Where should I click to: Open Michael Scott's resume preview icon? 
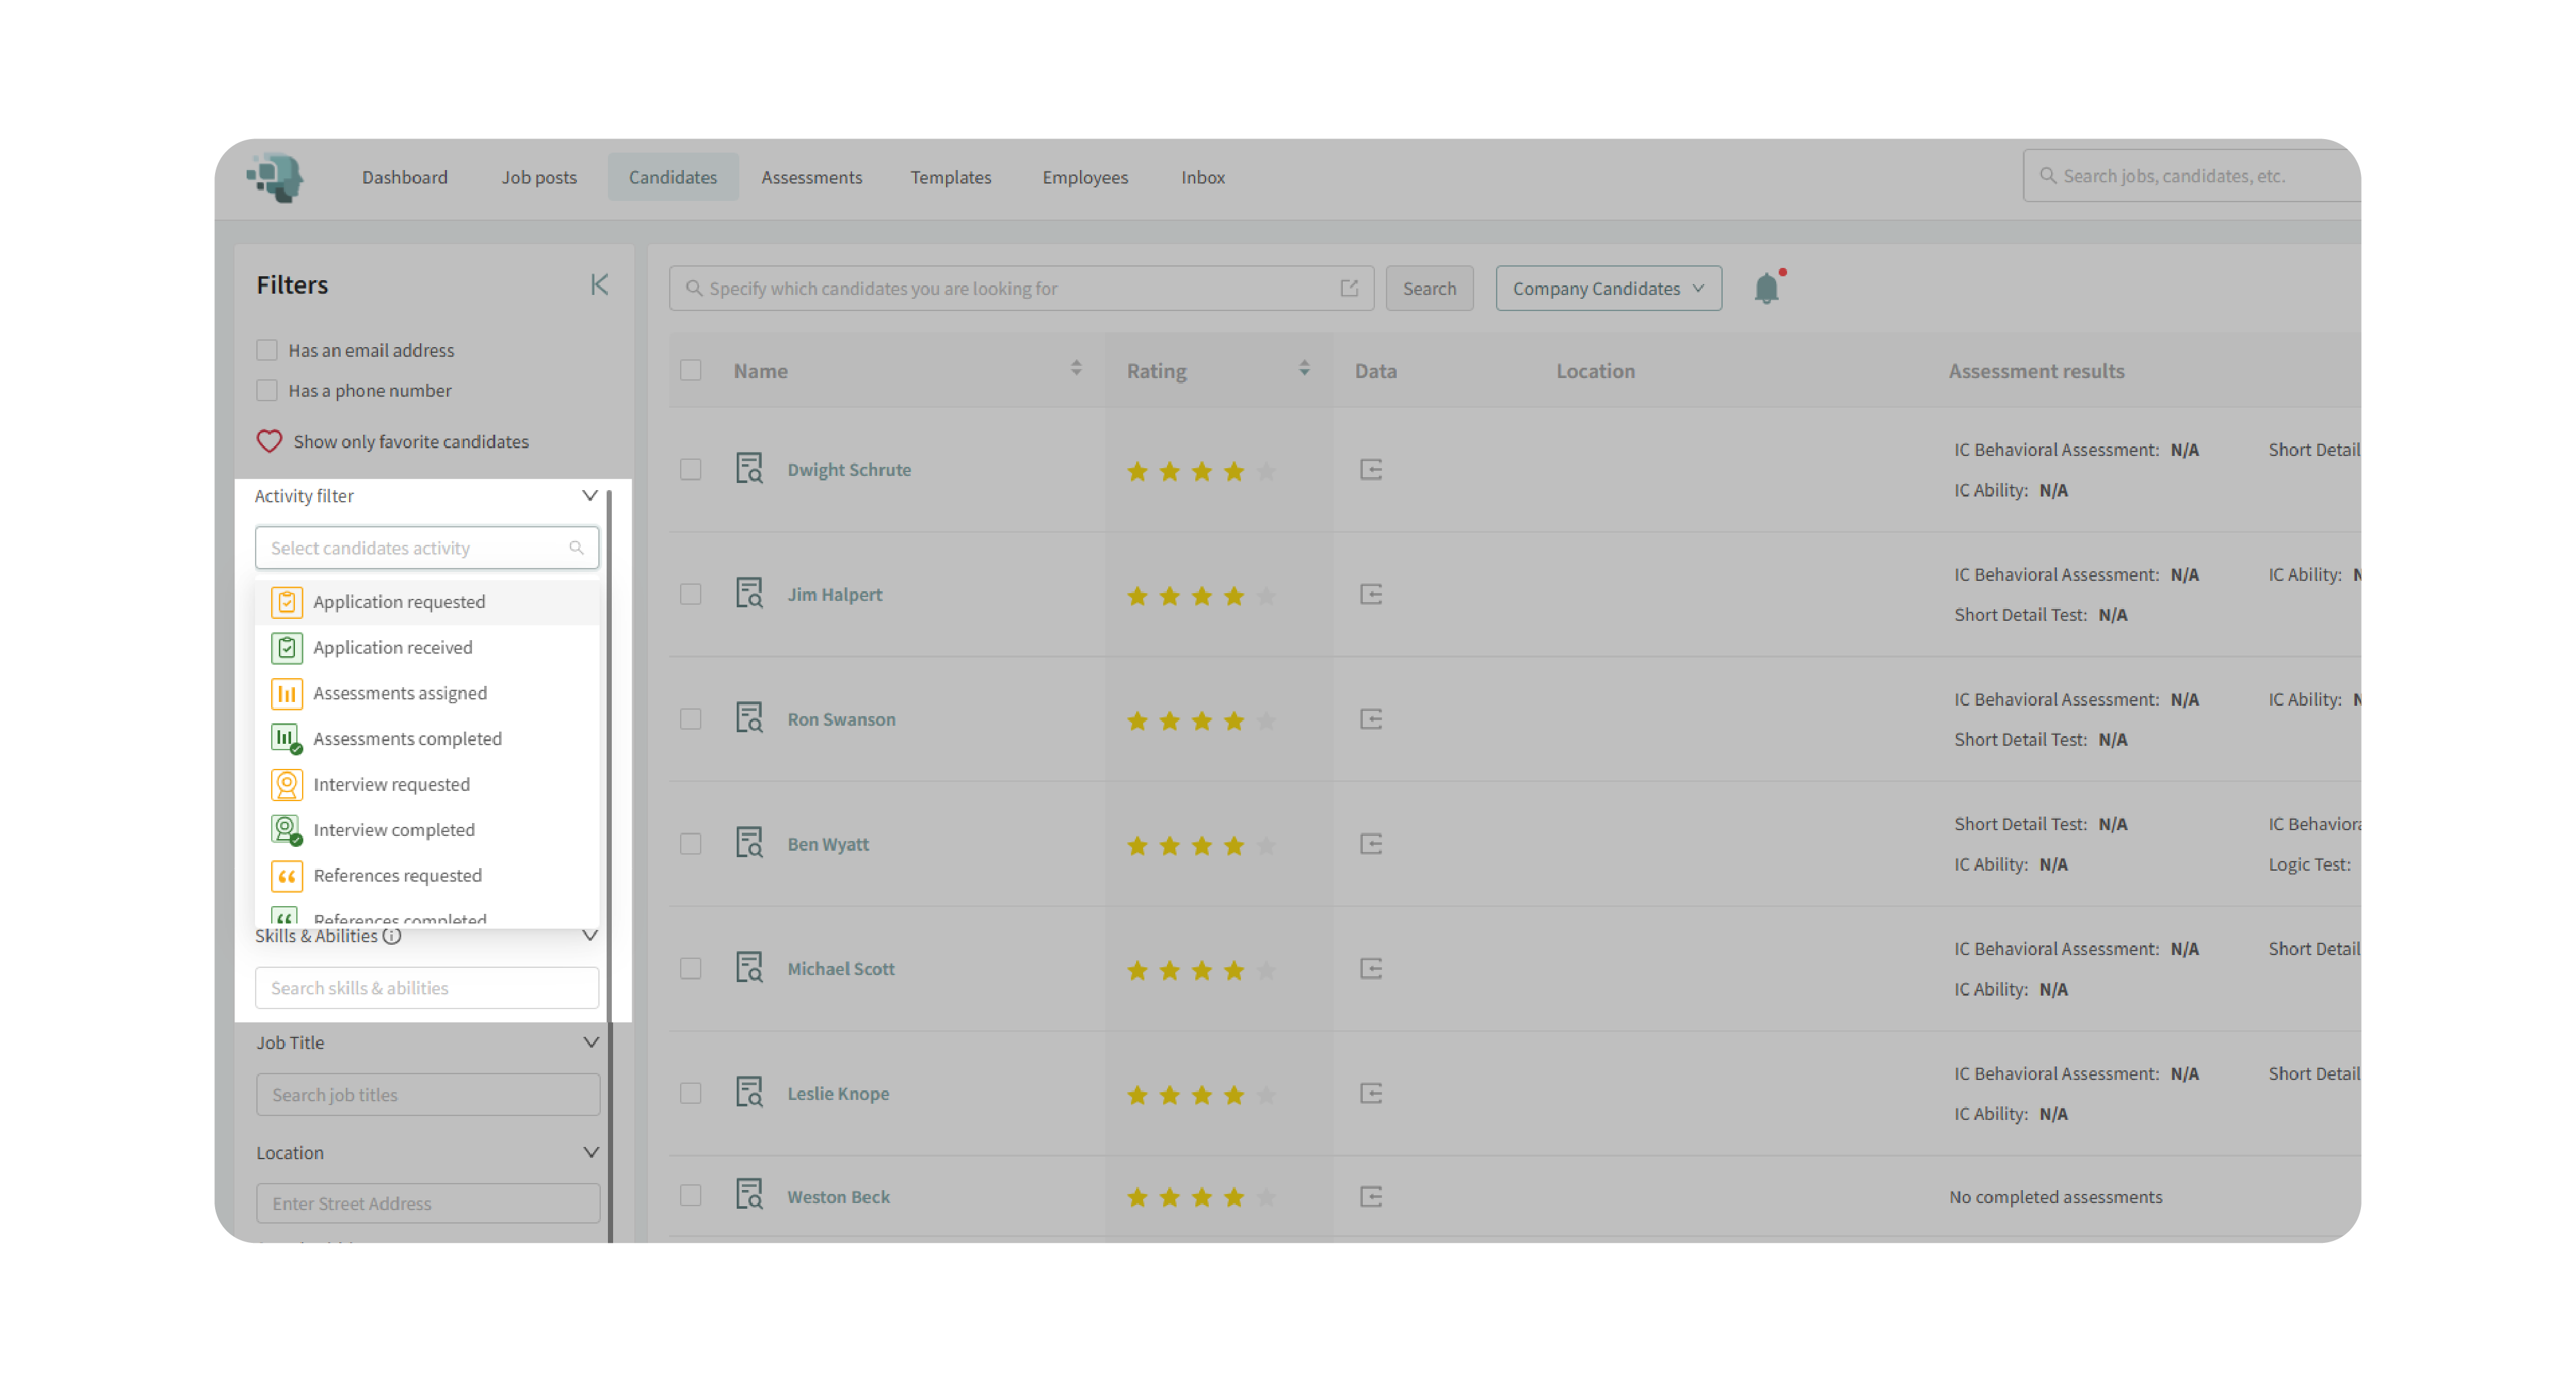(x=749, y=968)
